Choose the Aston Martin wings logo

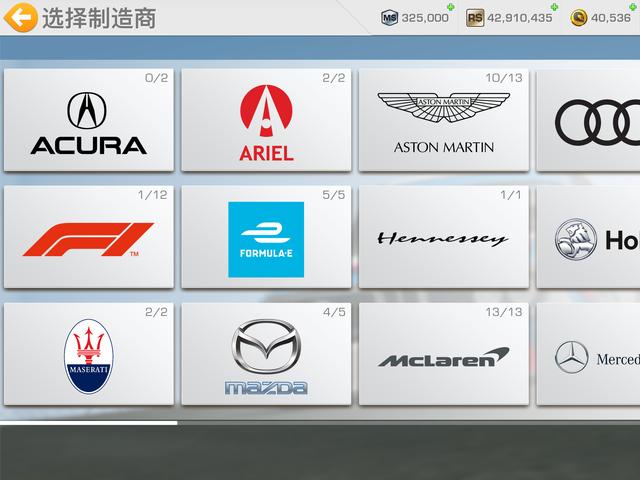coord(443,120)
